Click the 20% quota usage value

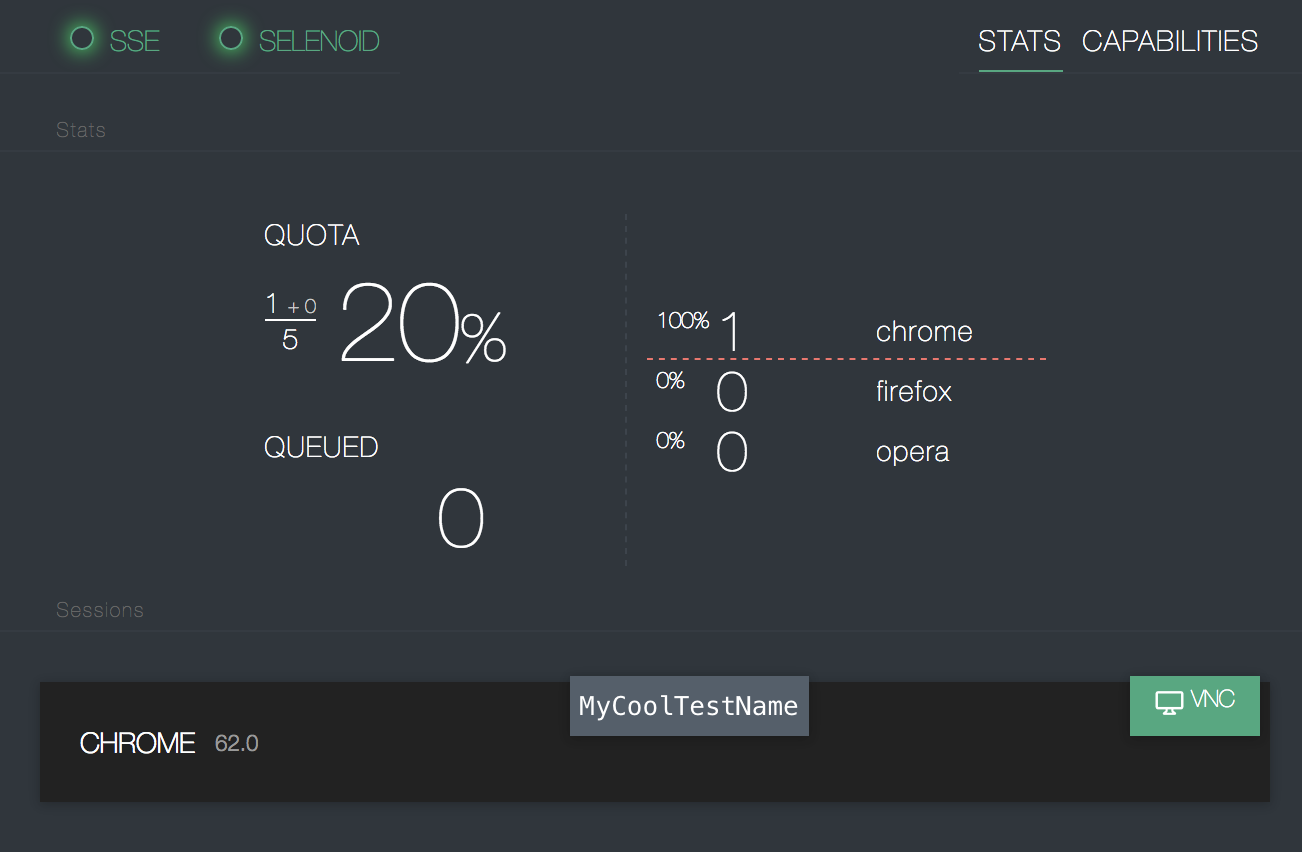tap(423, 324)
